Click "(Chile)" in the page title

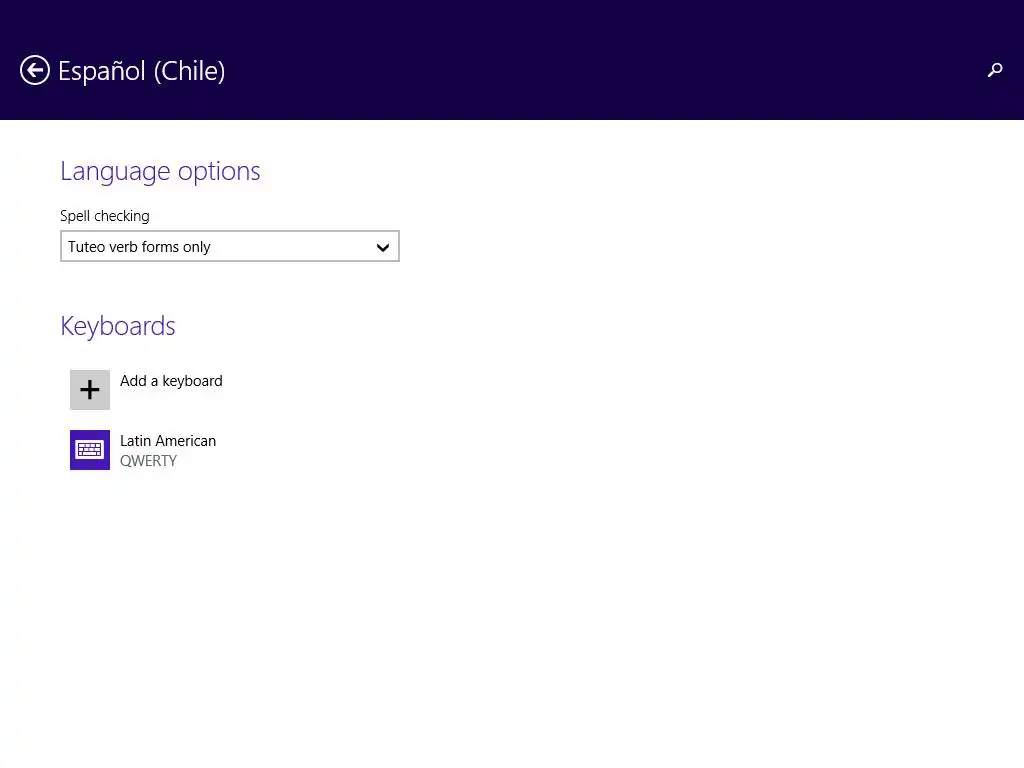[189, 71]
